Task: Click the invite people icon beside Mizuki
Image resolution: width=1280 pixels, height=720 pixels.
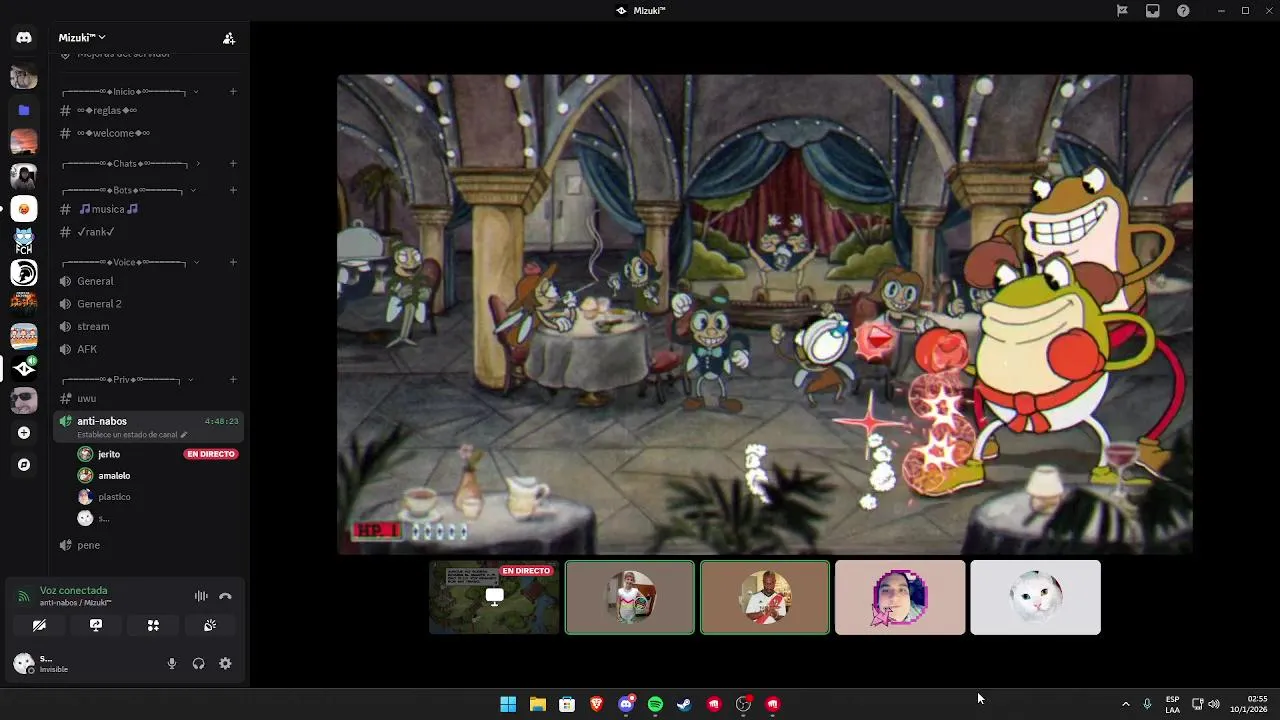Action: pyautogui.click(x=229, y=38)
